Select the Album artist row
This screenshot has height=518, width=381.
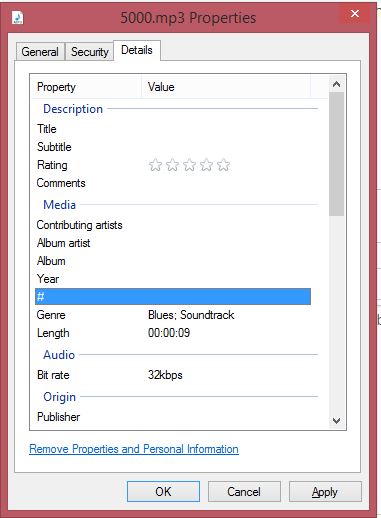coord(173,243)
